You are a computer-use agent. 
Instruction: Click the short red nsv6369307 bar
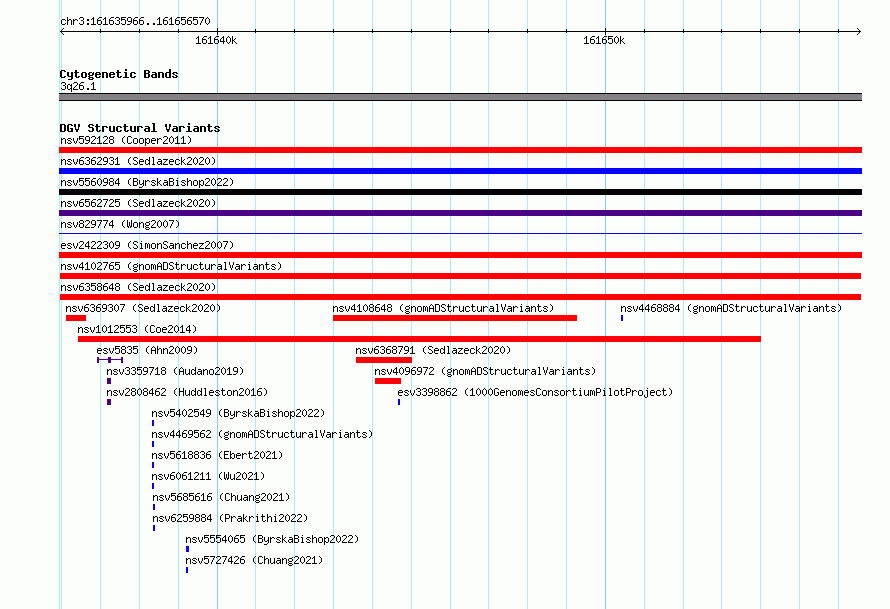click(75, 318)
